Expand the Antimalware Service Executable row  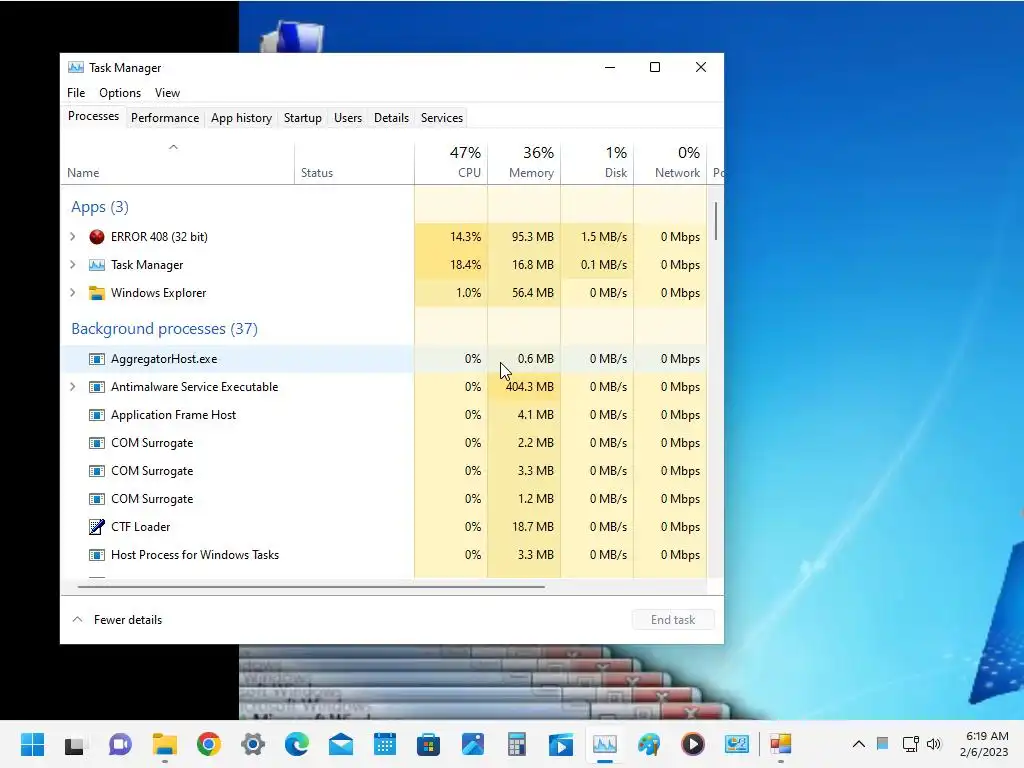point(72,387)
